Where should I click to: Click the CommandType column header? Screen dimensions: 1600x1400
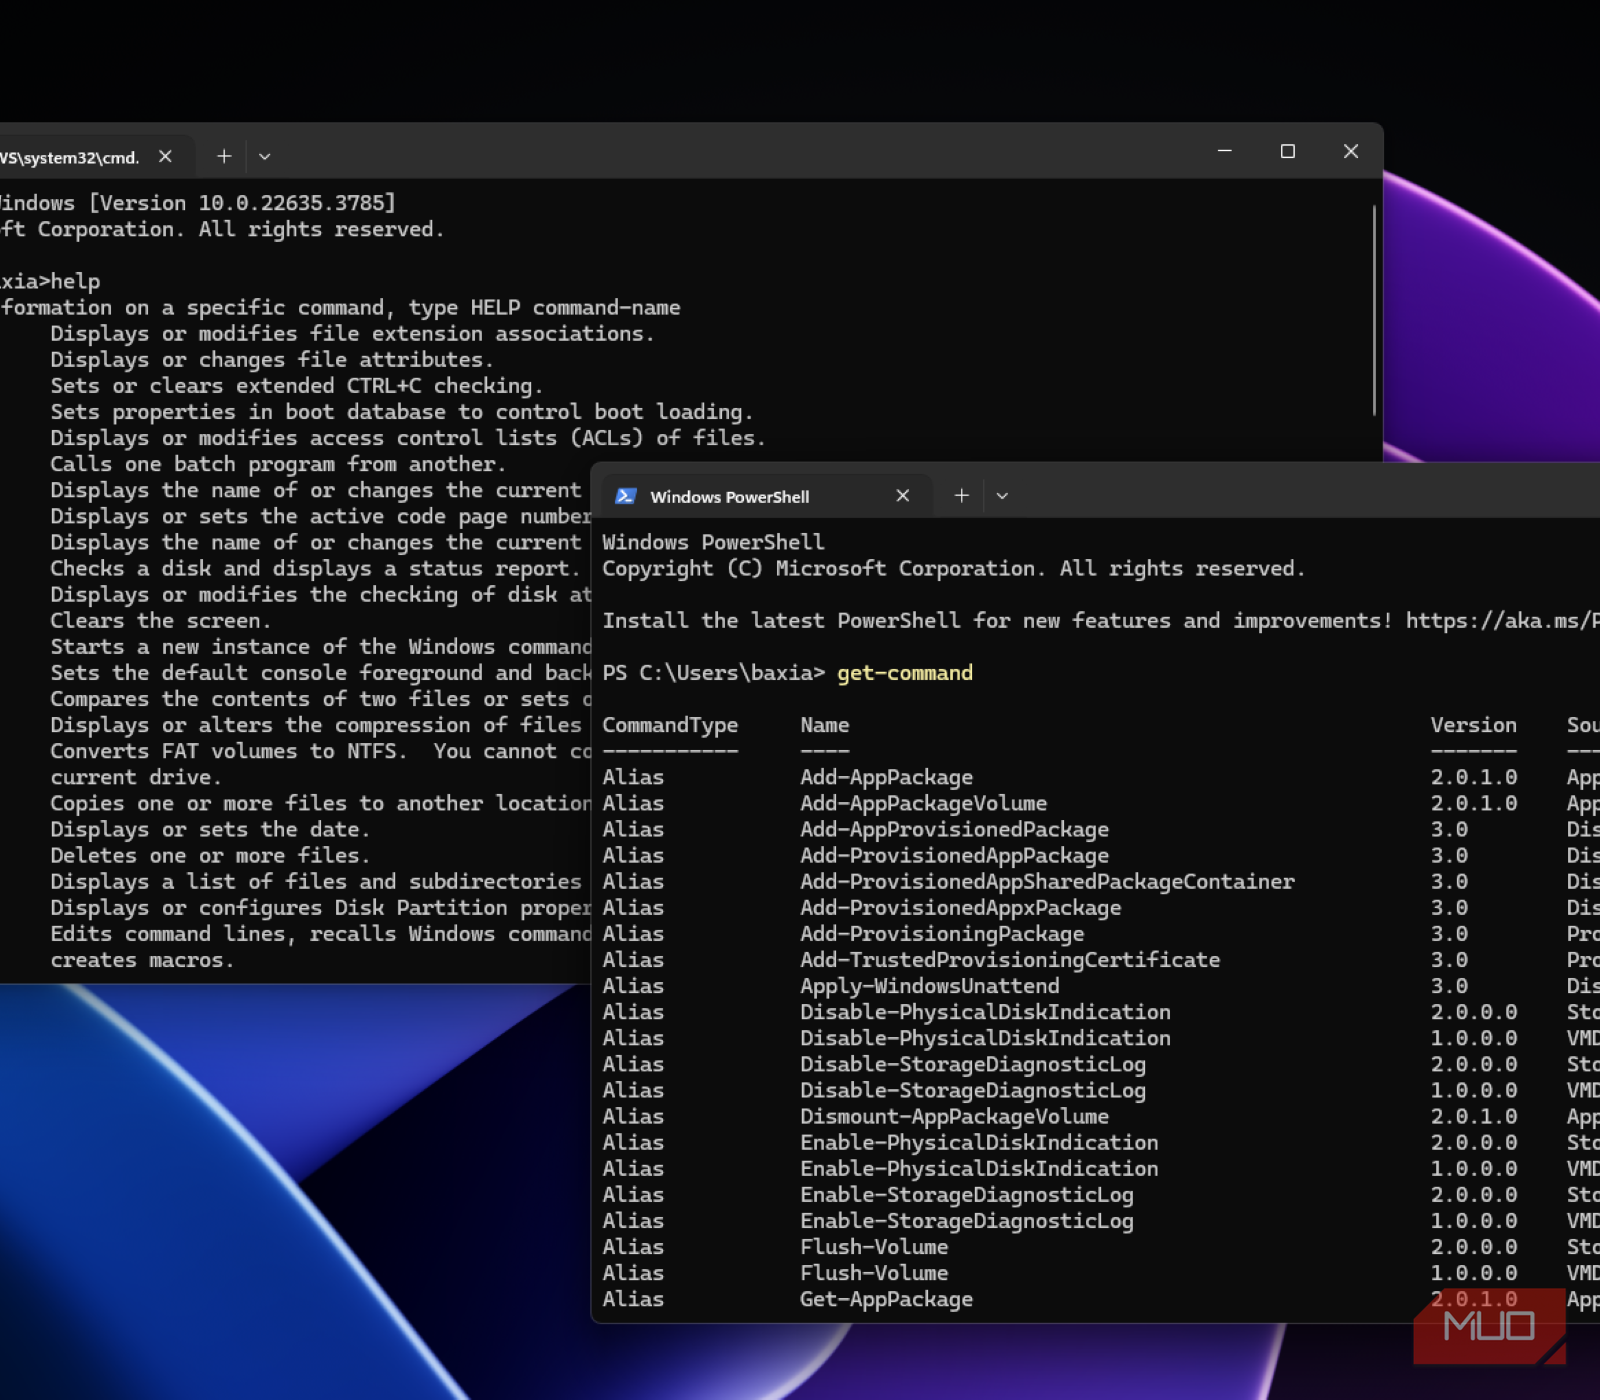pyautogui.click(x=670, y=725)
